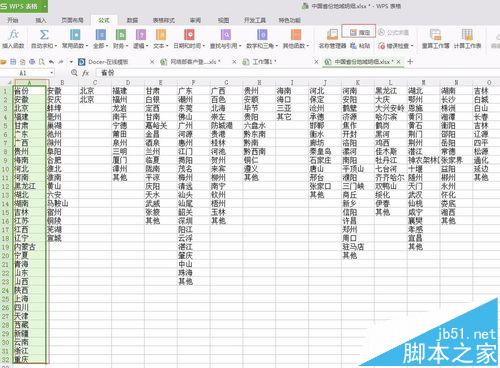Viewport: 500px width, 368px height.
Task: Switch to the 开始 ribbon tab
Action: tap(13, 20)
